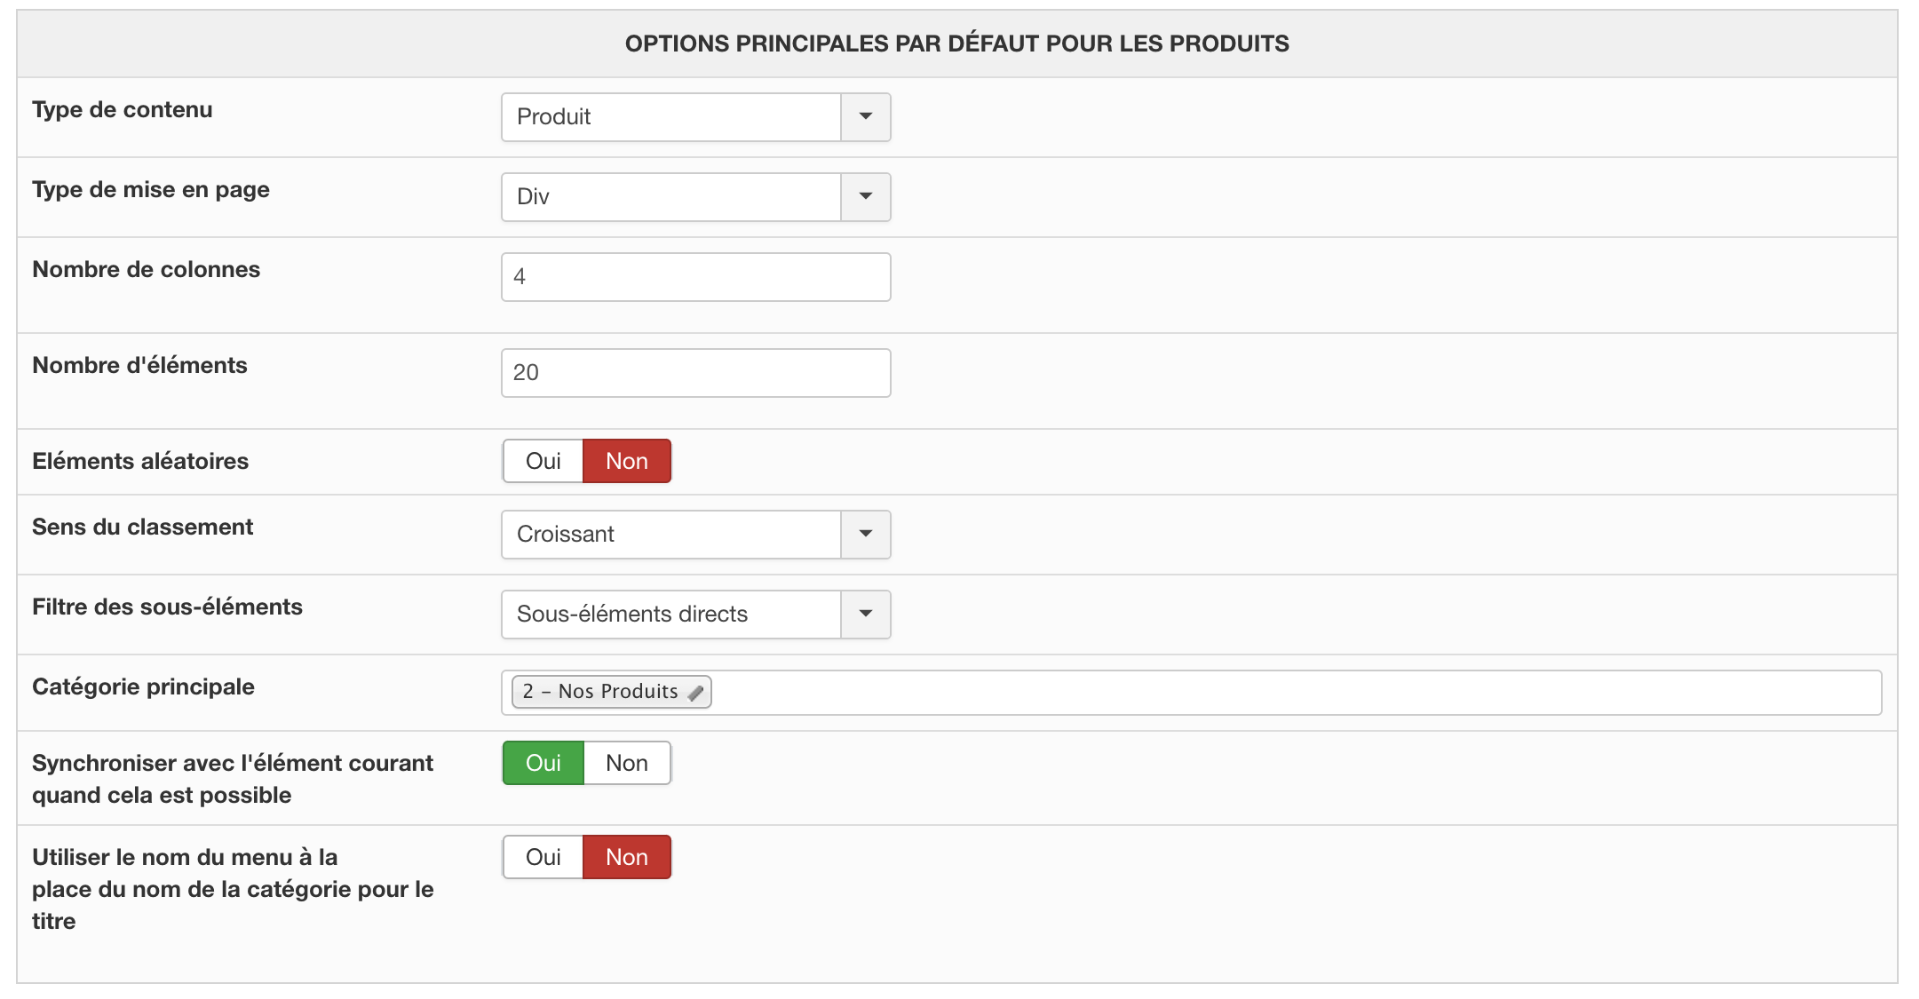Click pencil icon on Nos Produits tag
This screenshot has width=1919, height=999.
[696, 692]
